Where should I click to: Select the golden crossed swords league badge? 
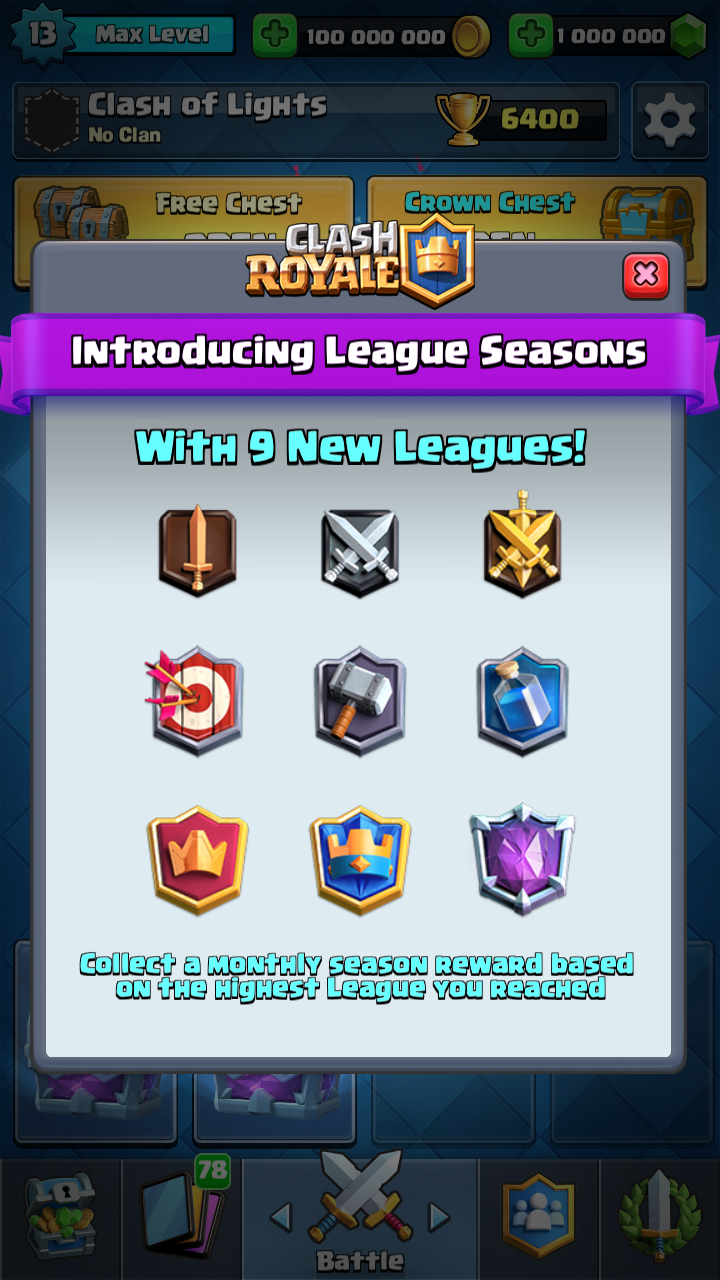tap(522, 546)
